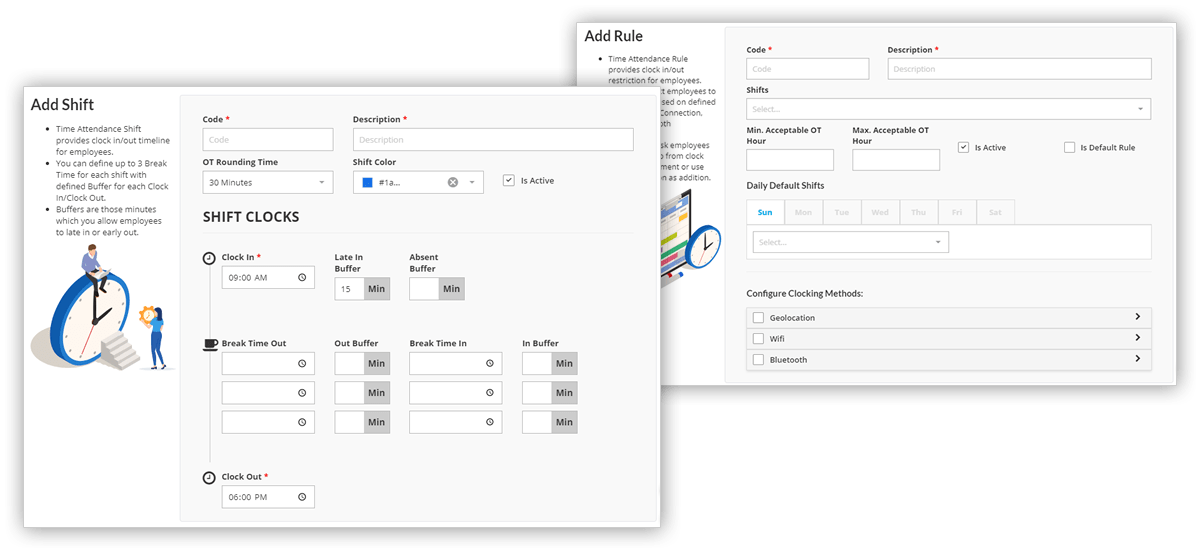The height and width of the screenshot is (553, 1201).
Task: Click the Description field in Add Rule
Action: click(x=1019, y=69)
